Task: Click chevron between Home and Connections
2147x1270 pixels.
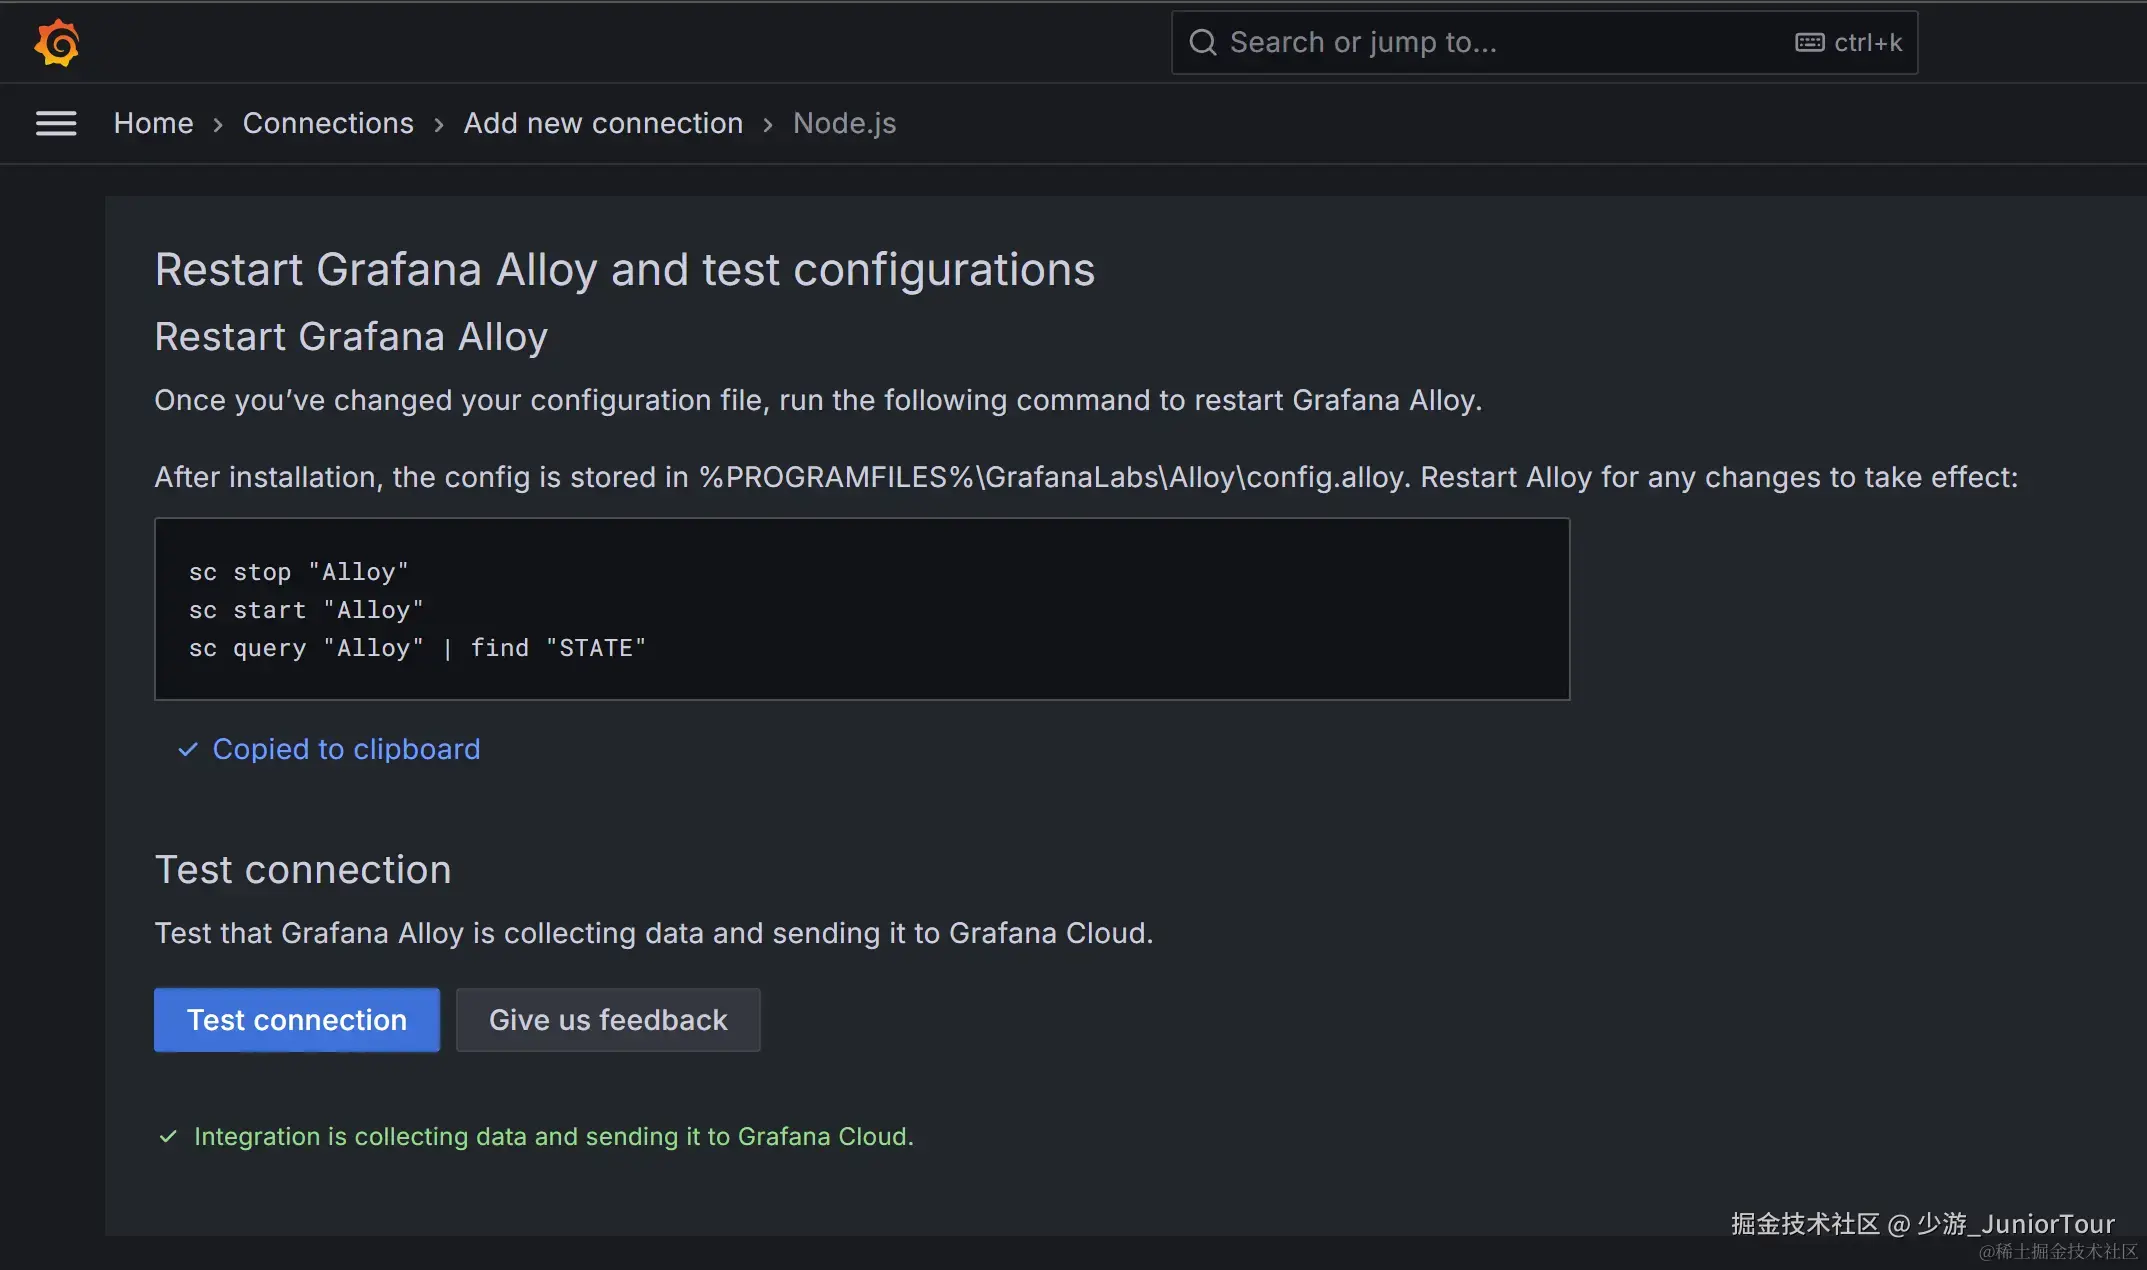Action: tap(218, 124)
